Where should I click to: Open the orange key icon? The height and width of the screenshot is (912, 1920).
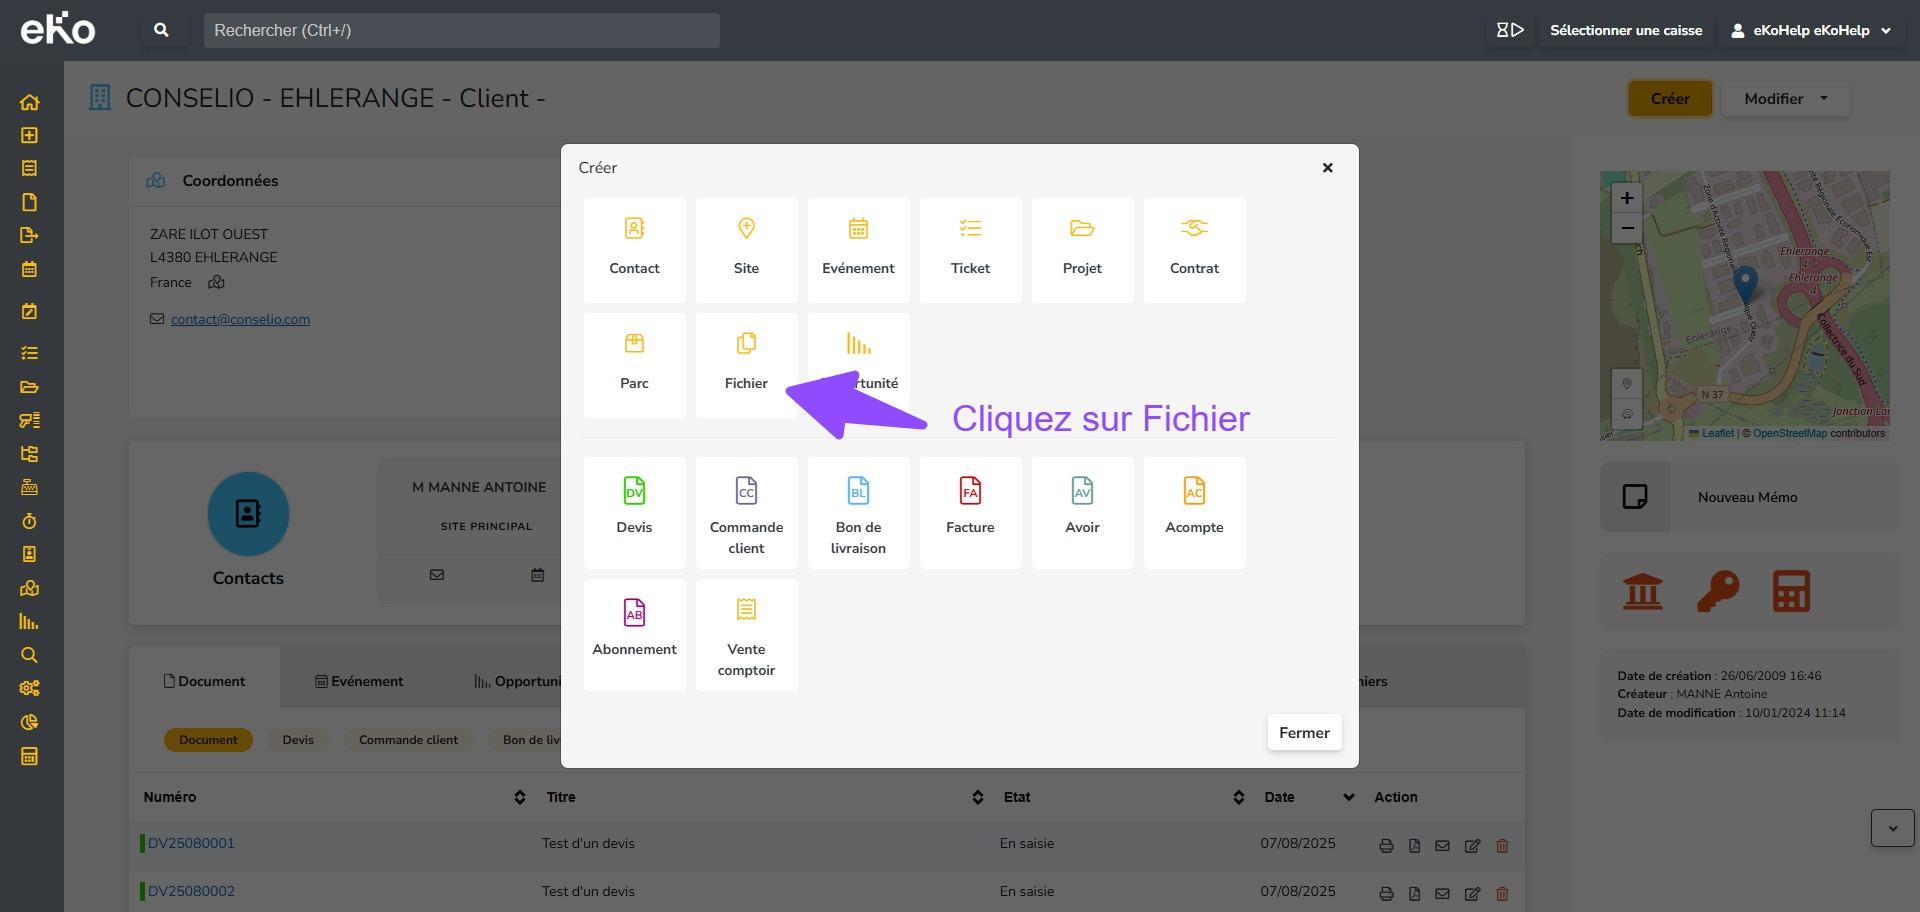pos(1717,591)
